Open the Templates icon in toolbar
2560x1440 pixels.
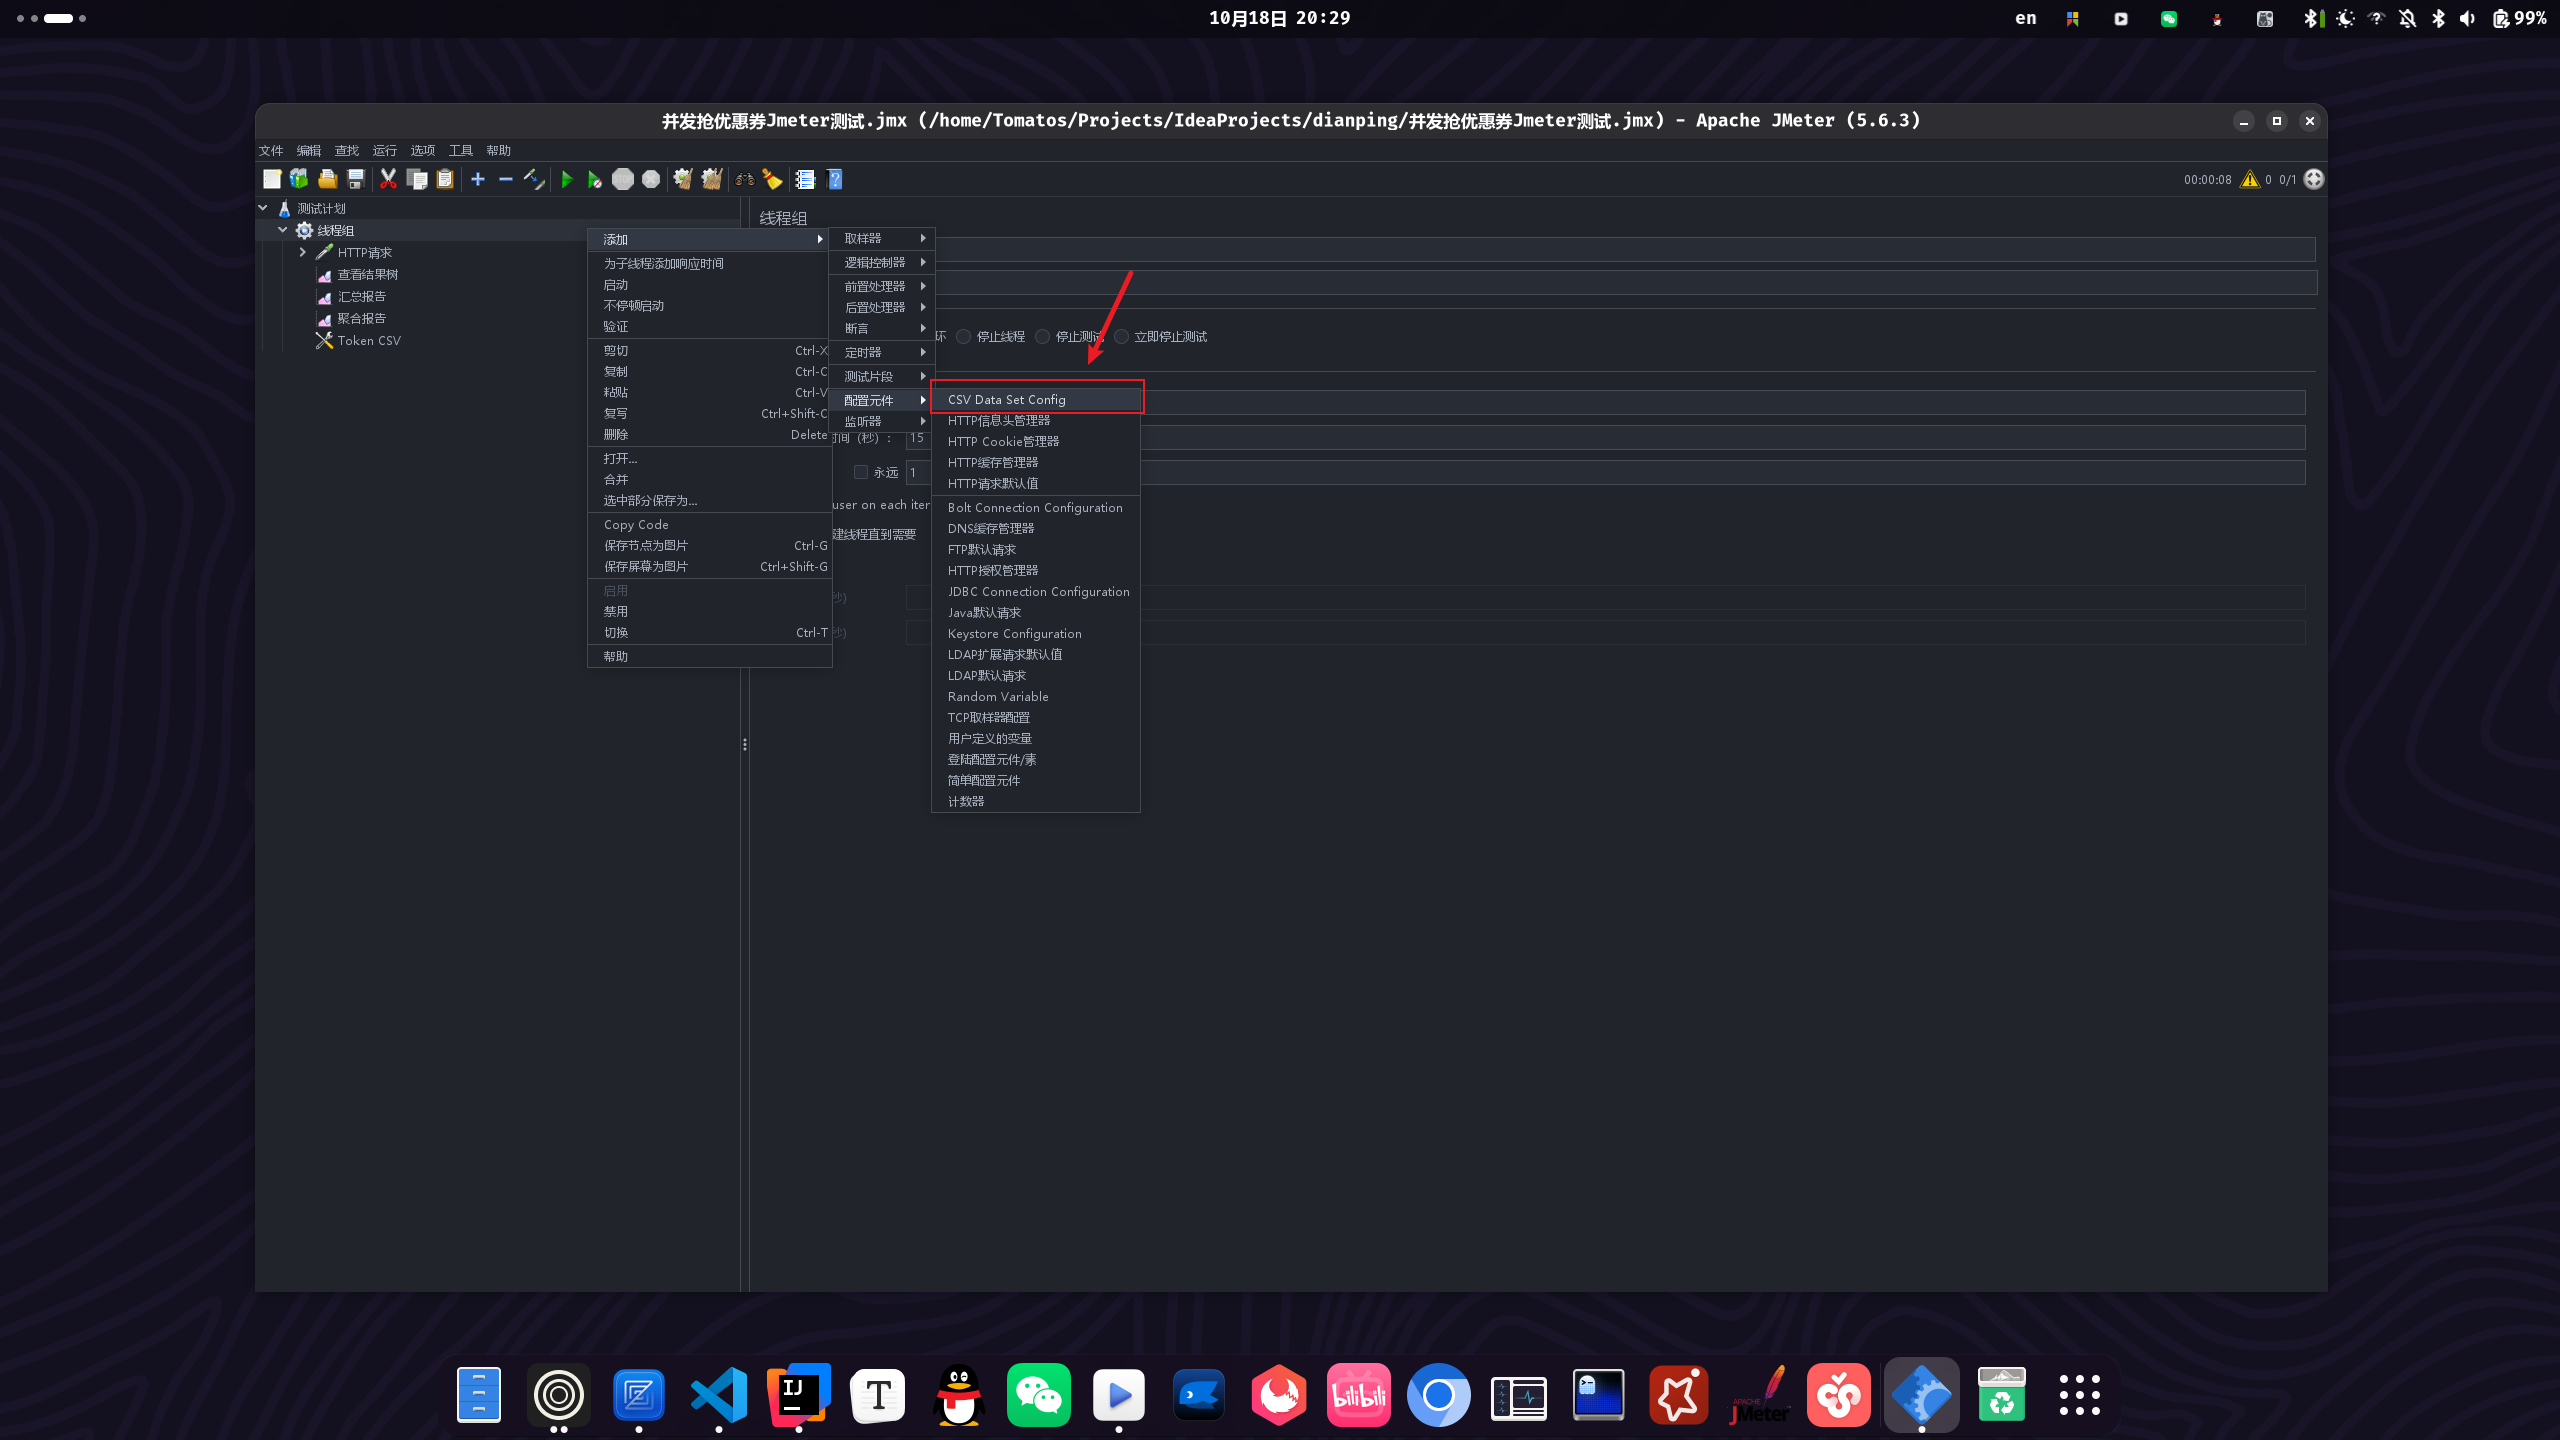pos(299,179)
